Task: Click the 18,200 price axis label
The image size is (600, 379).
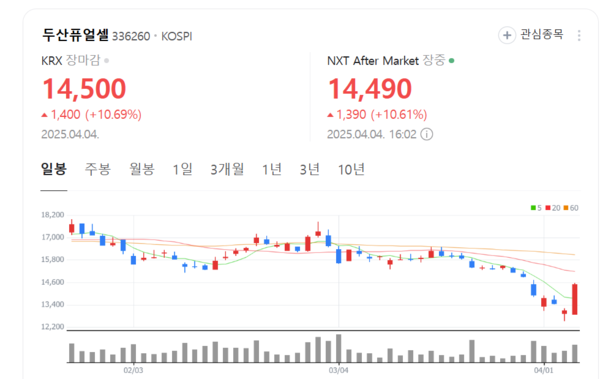Action: (53, 215)
